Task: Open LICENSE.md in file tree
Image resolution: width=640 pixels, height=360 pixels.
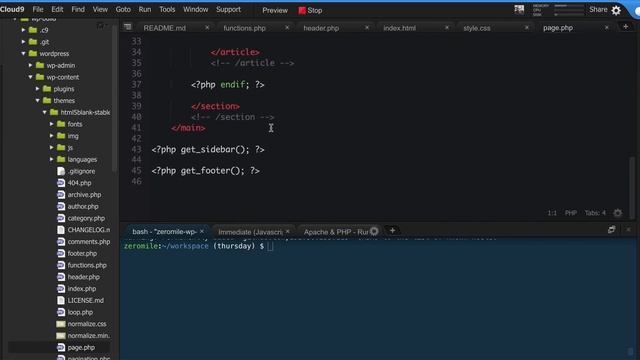Action: (x=85, y=300)
